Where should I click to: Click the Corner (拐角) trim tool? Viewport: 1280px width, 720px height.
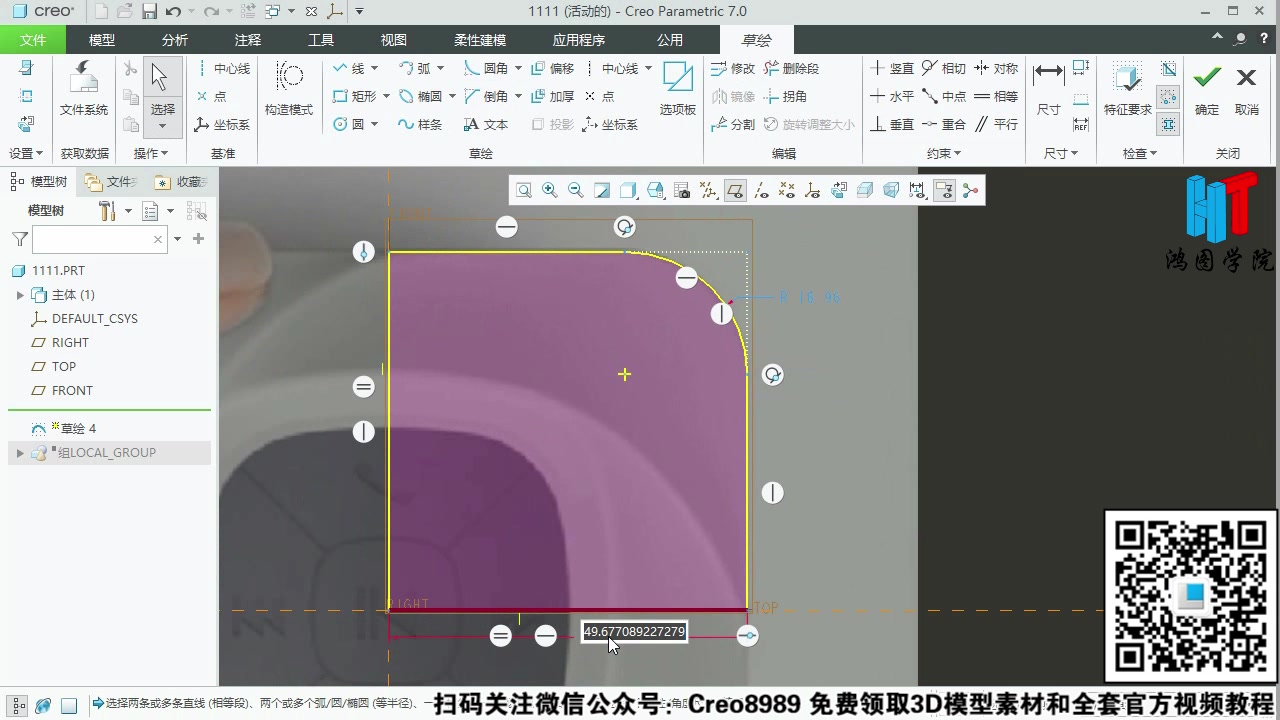pyautogui.click(x=786, y=97)
